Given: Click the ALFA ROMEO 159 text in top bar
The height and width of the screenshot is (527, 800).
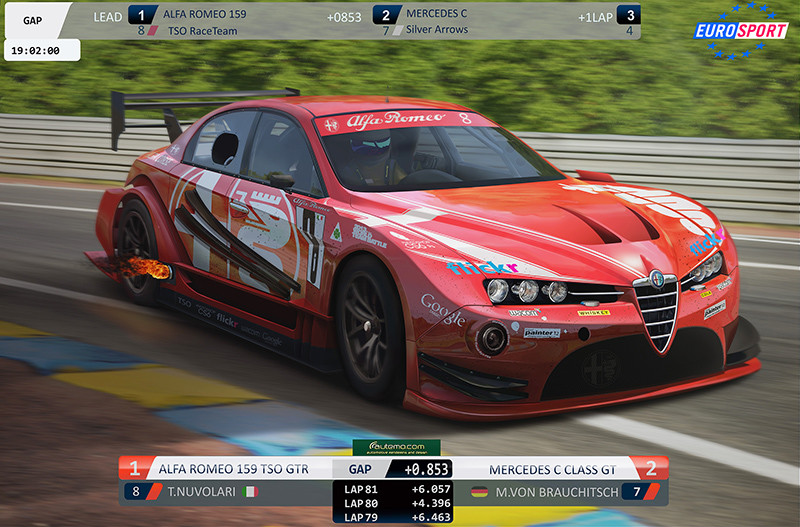Looking at the screenshot, I should (x=205, y=14).
